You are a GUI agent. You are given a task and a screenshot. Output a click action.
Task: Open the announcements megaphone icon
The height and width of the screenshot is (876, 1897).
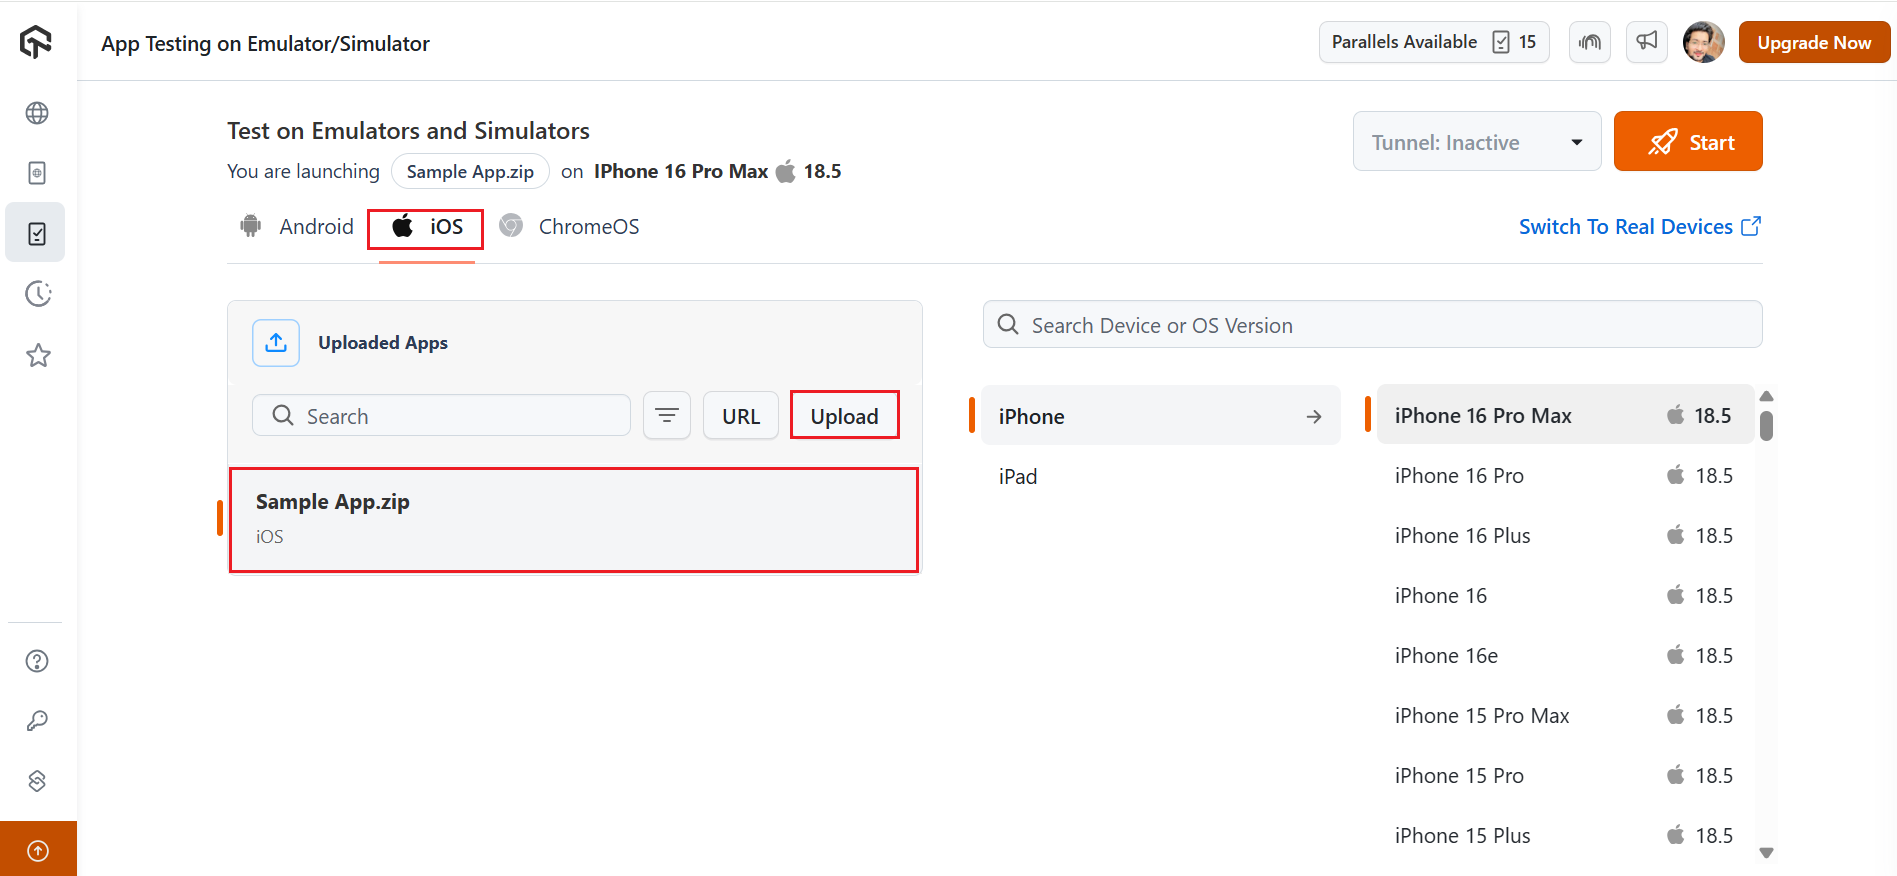tap(1647, 42)
